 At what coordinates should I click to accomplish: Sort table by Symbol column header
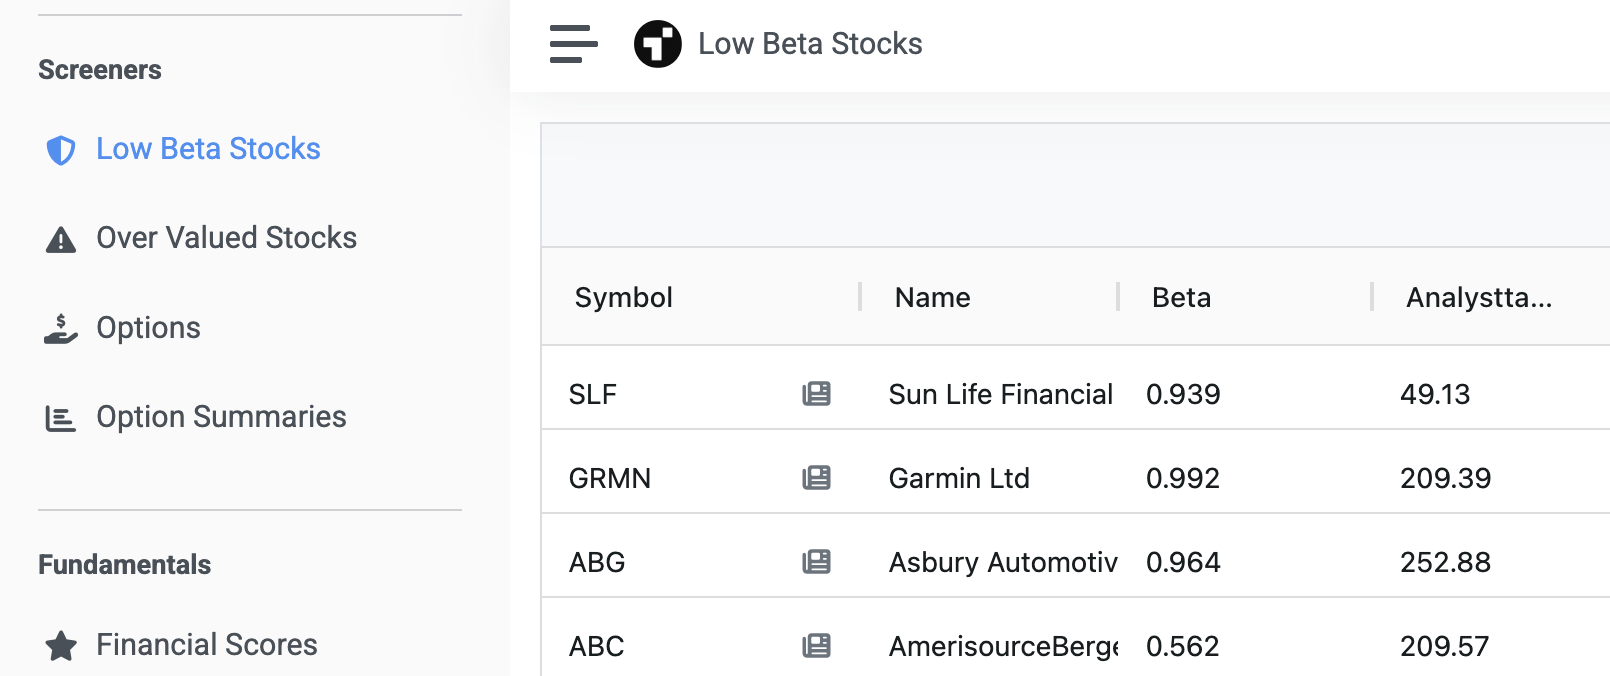click(623, 298)
